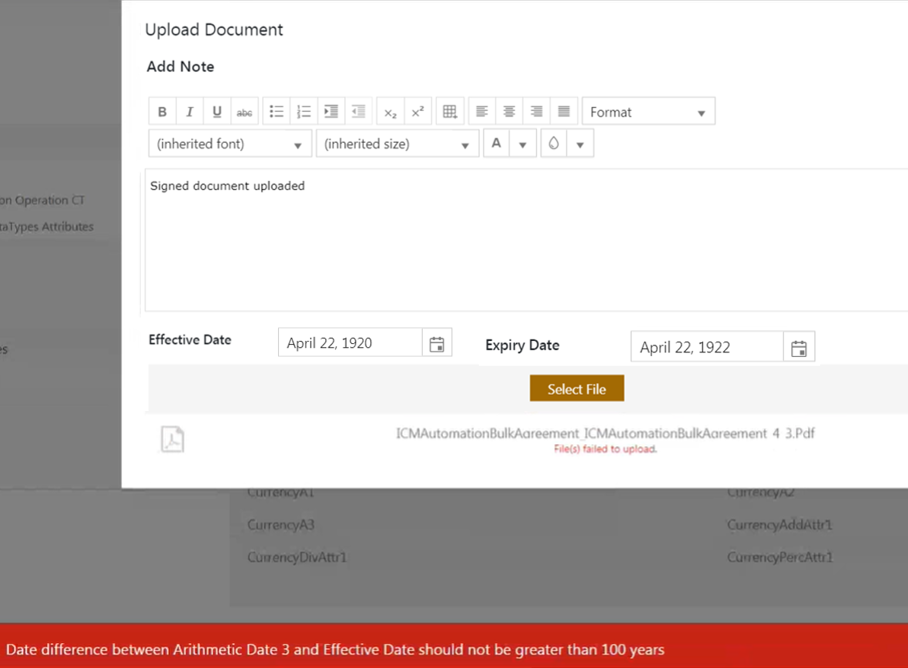
Task: Insert a bulleted list in the note
Action: [x=277, y=112]
